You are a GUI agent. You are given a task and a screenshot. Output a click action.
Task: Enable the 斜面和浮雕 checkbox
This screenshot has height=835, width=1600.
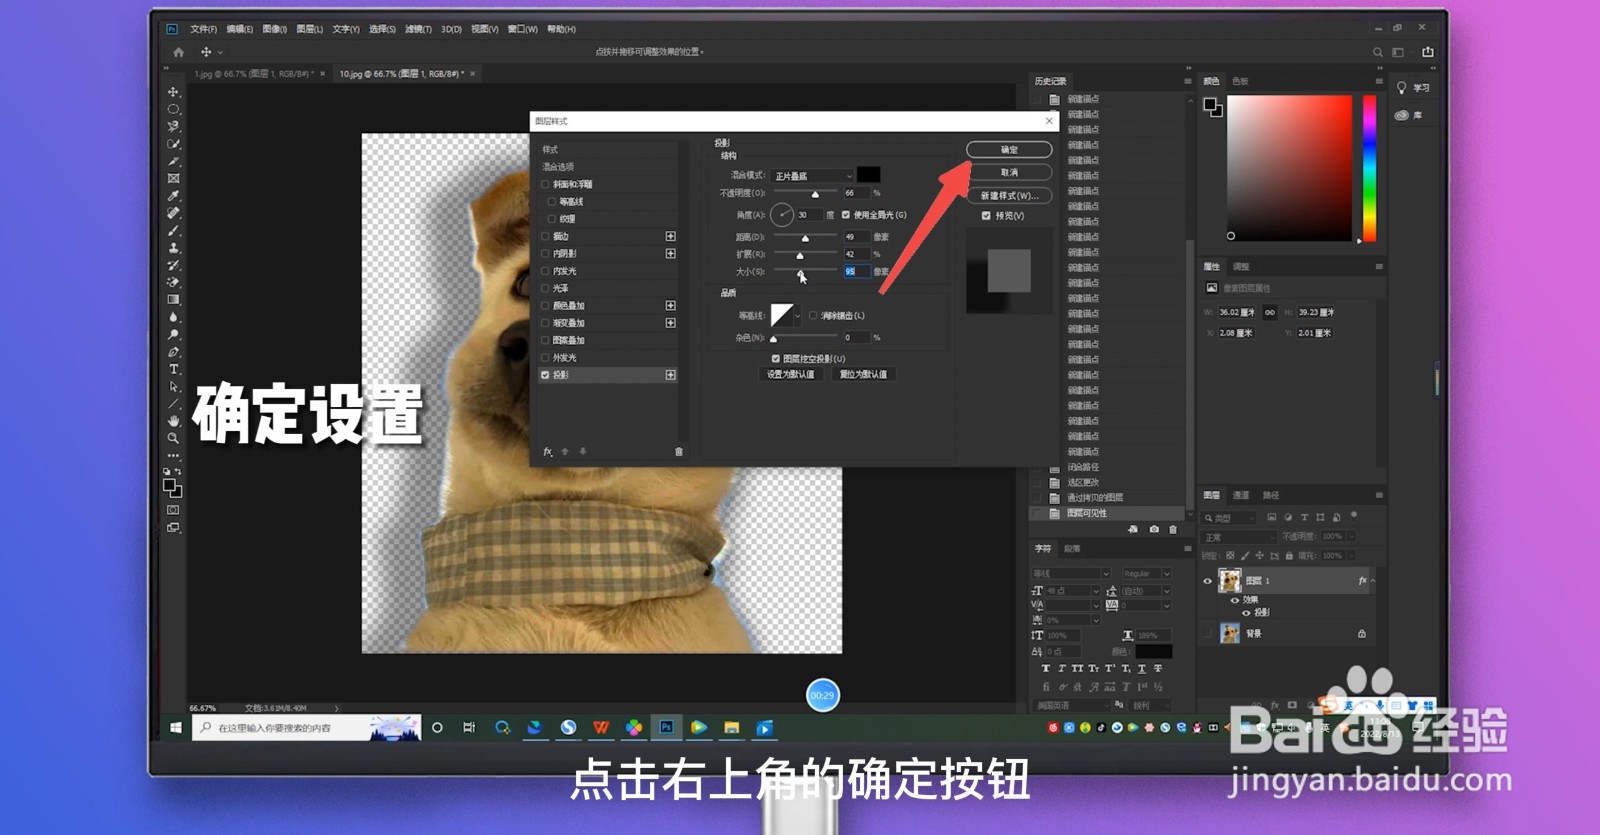click(x=545, y=184)
